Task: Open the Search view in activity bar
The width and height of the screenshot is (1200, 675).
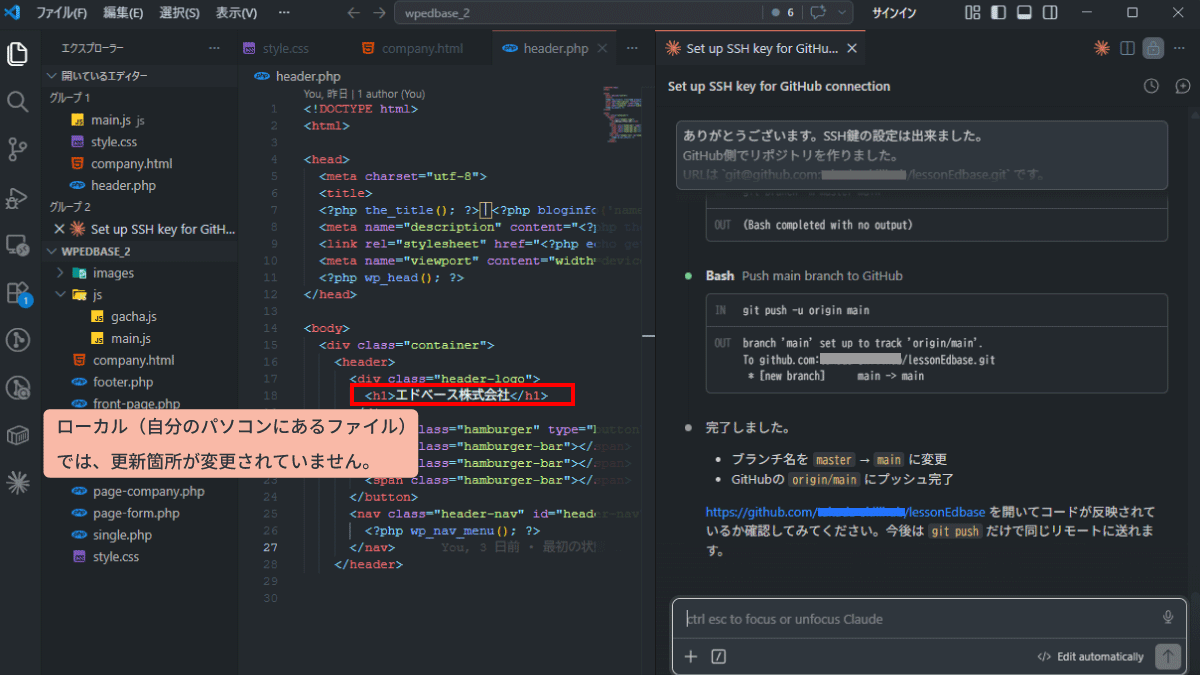Action: pos(17,101)
